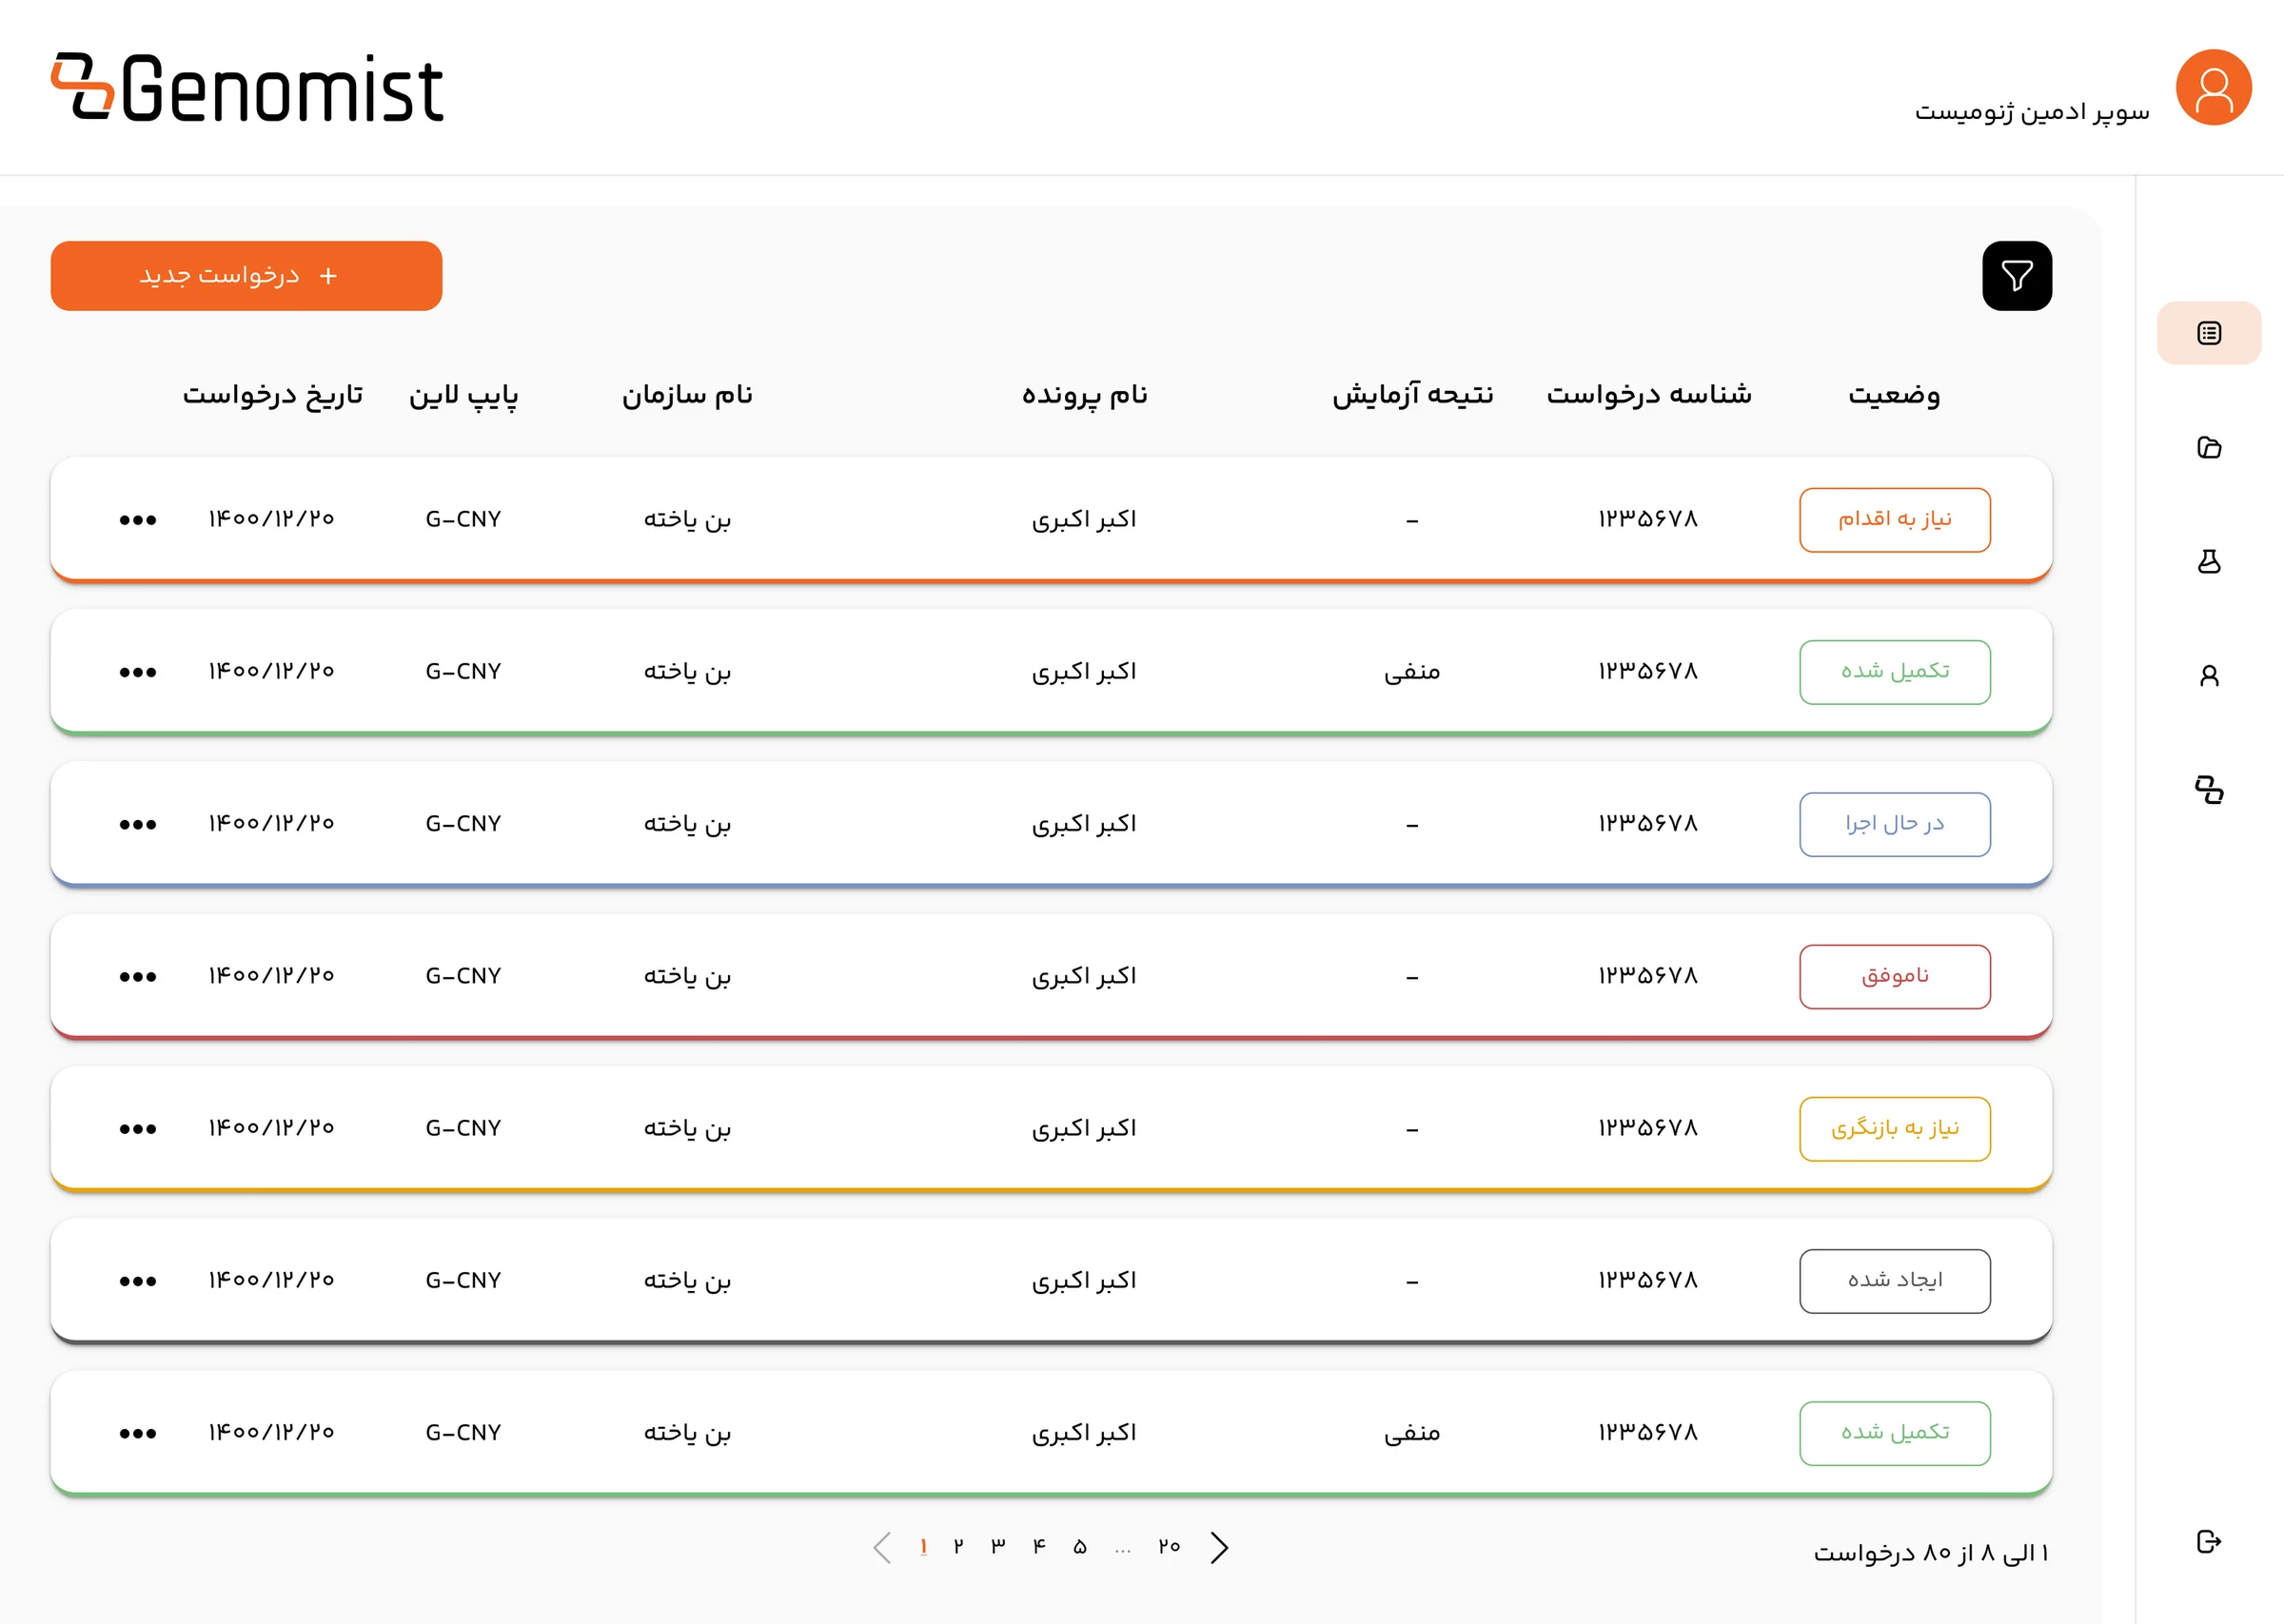The height and width of the screenshot is (1624, 2284).
Task: Go to pagination page ۳
Action: click(x=998, y=1547)
